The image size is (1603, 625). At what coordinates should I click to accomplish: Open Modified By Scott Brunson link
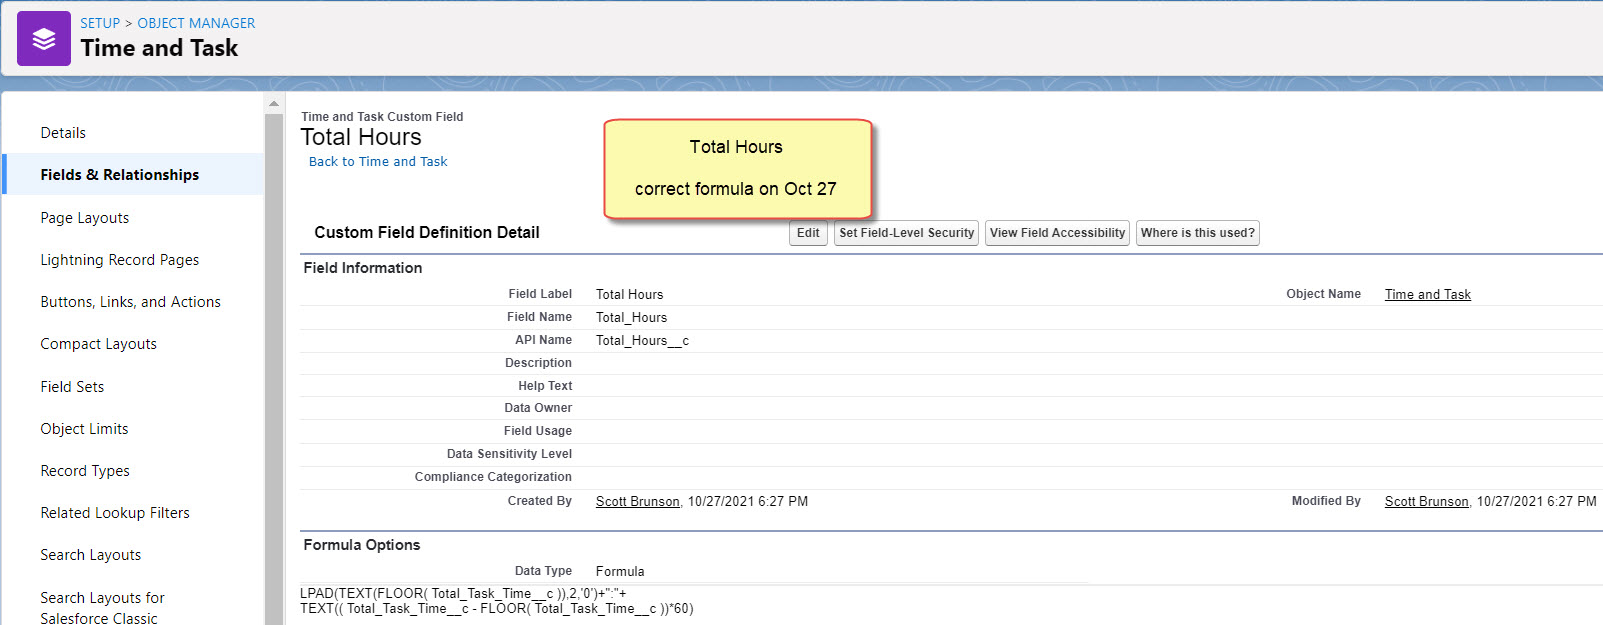(x=1427, y=502)
